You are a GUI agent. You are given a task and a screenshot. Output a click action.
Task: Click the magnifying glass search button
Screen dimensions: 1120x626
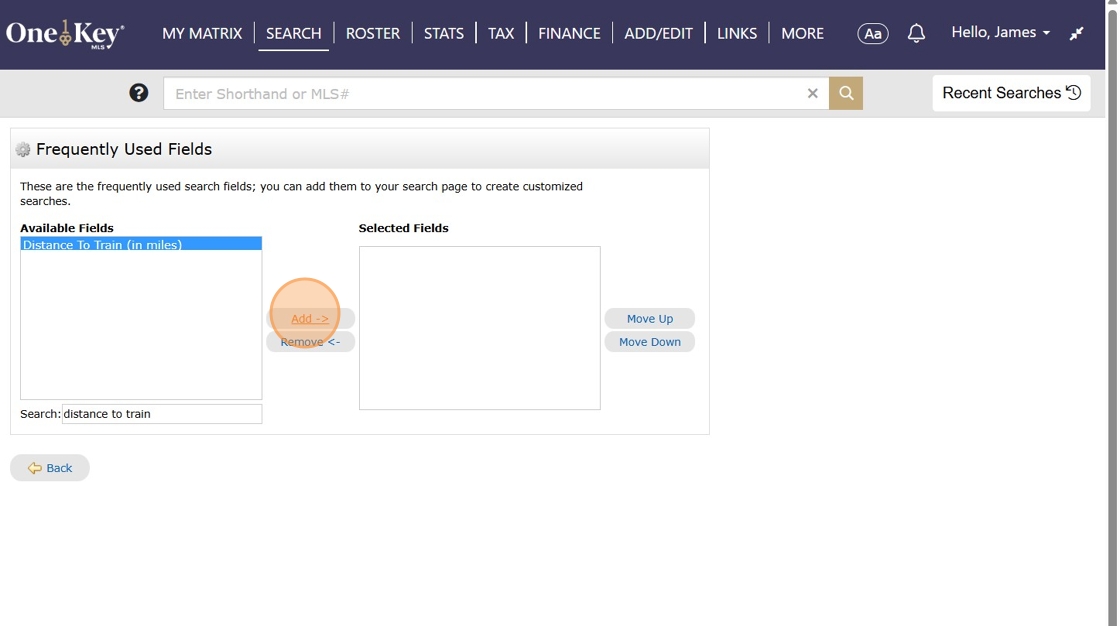[845, 93]
